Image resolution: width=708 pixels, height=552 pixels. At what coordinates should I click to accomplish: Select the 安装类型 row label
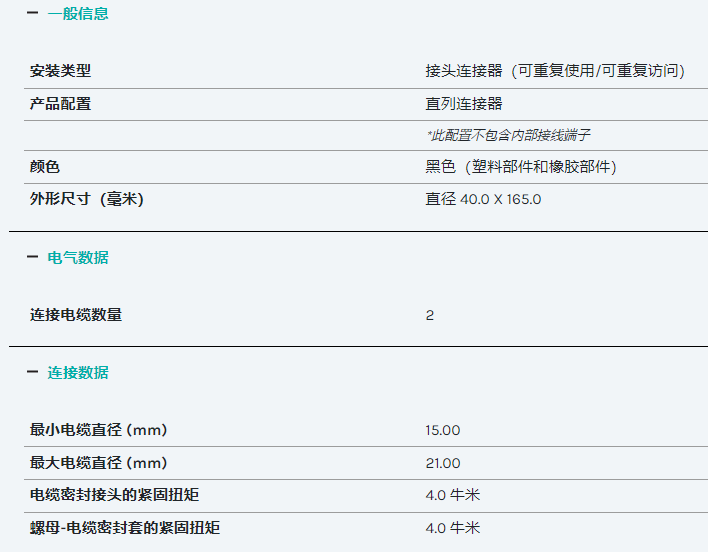coord(61,71)
